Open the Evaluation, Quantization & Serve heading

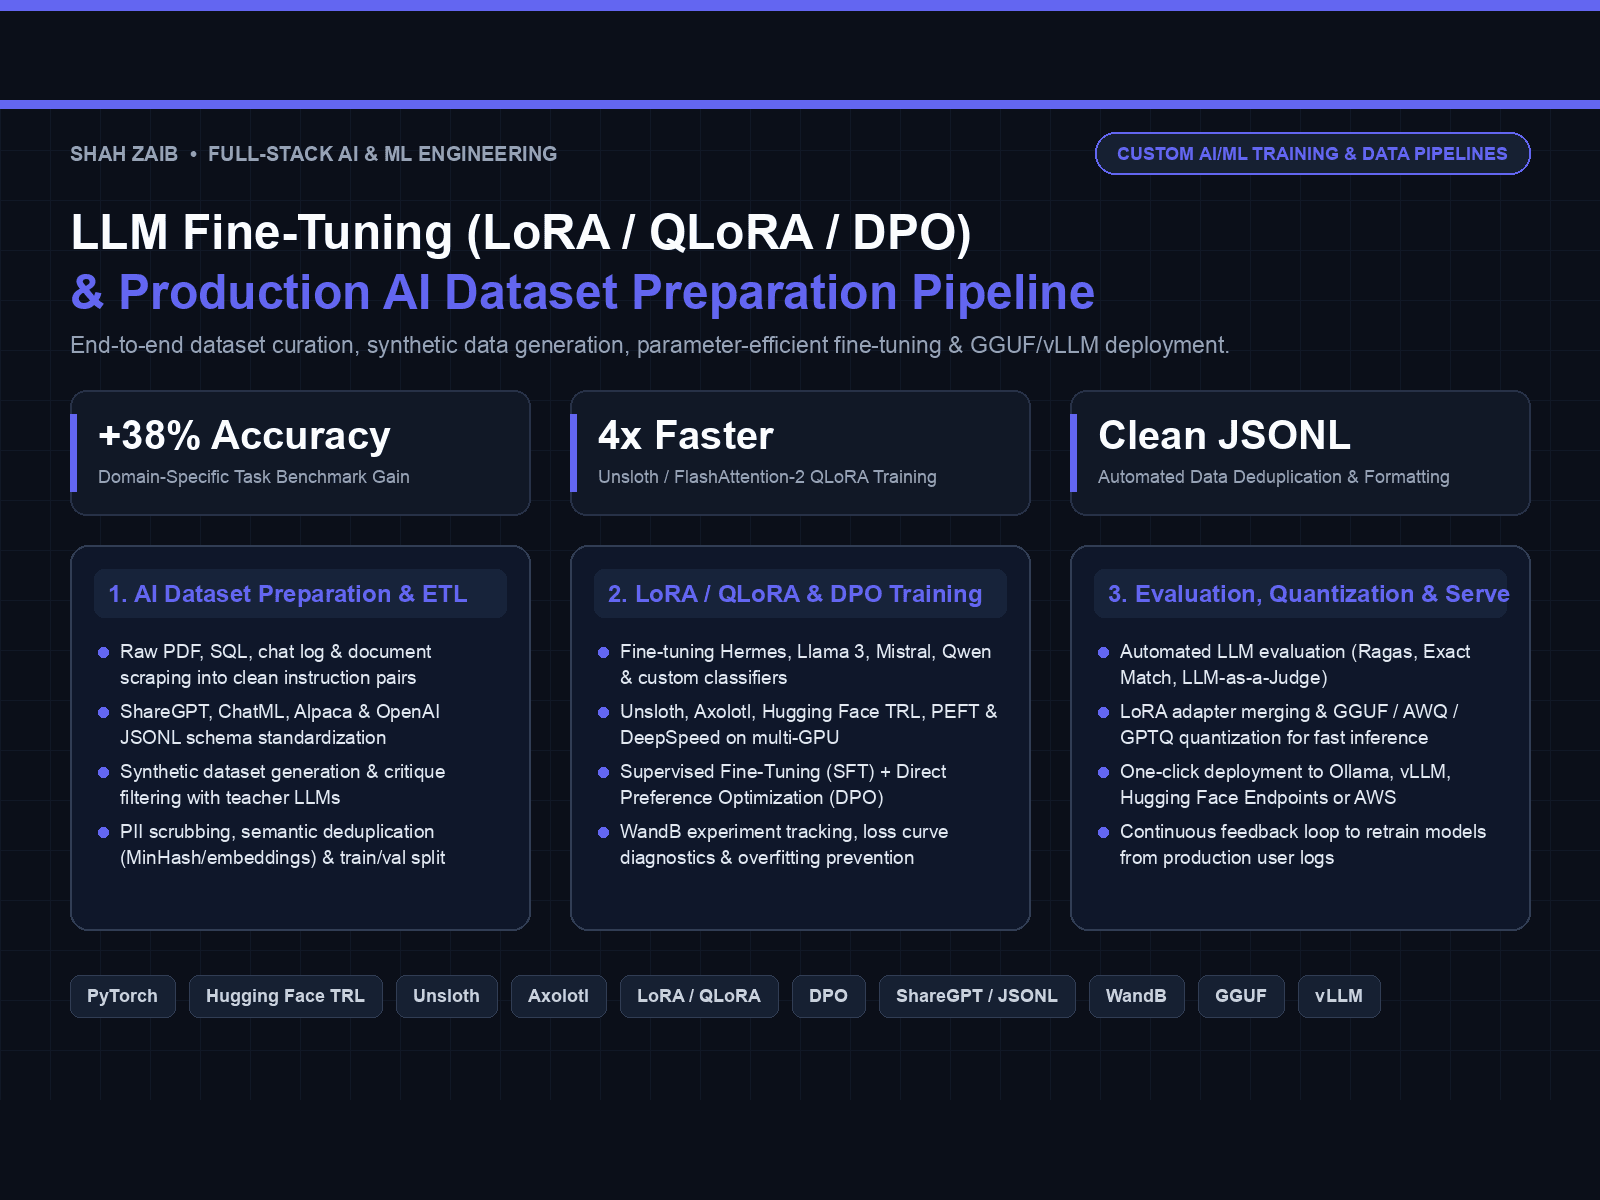point(1300,594)
